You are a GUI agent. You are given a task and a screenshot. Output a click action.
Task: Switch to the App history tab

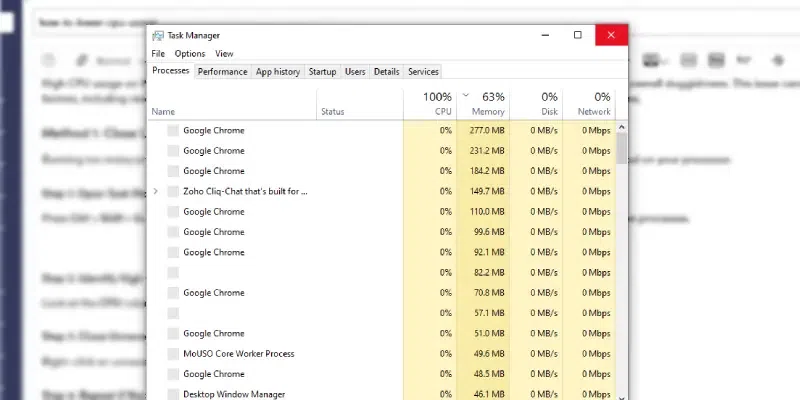click(x=278, y=72)
